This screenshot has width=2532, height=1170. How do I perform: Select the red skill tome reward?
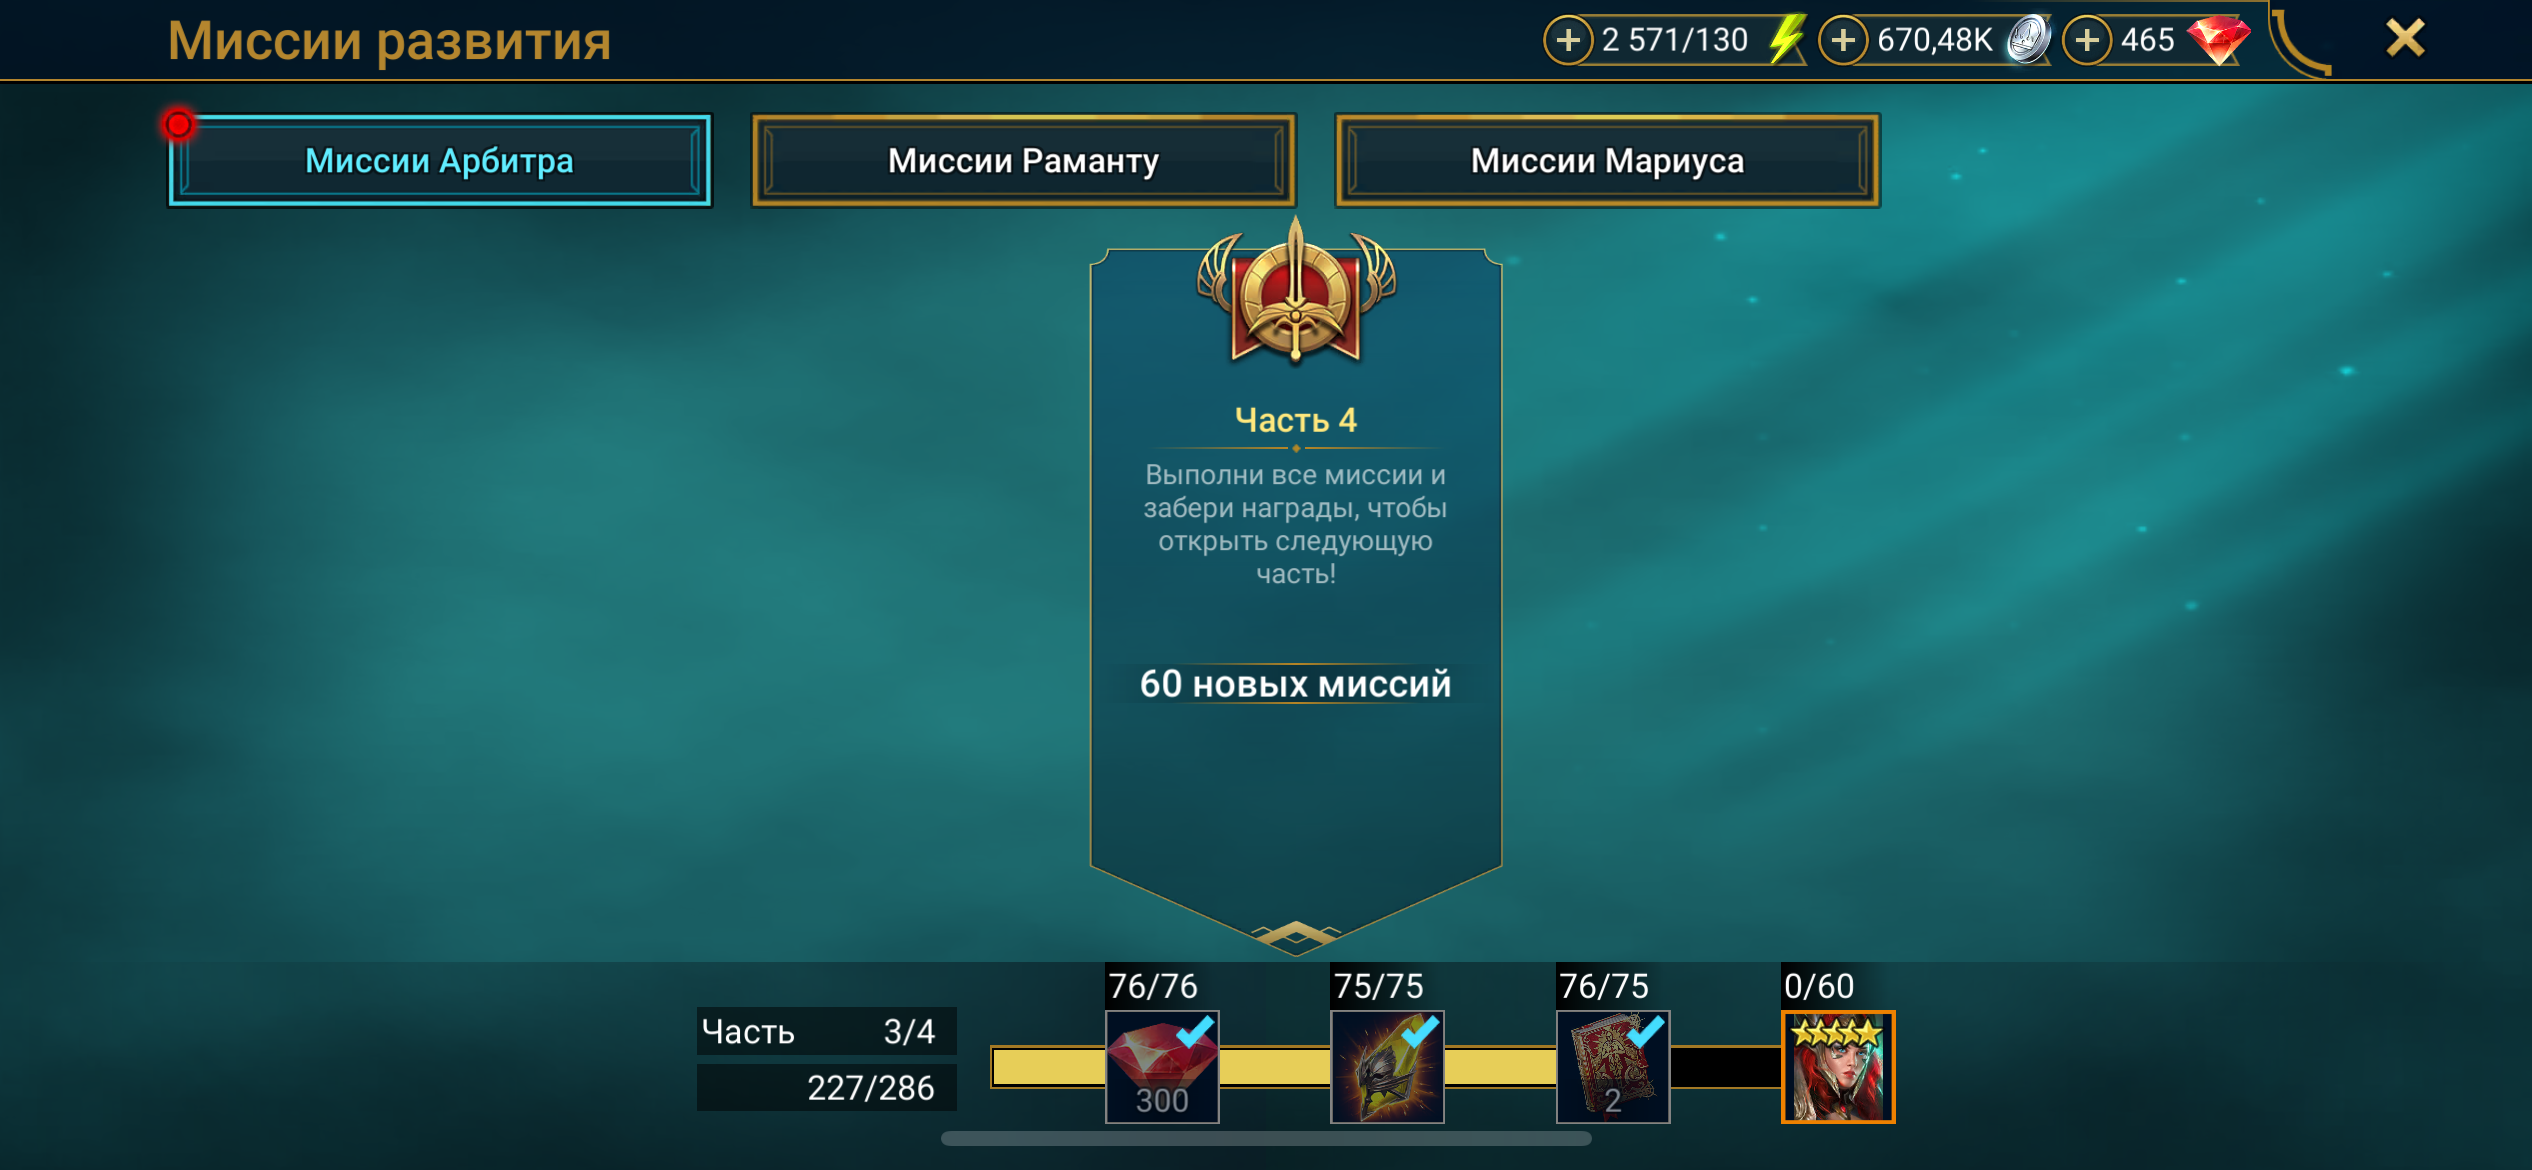[x=1613, y=1067]
